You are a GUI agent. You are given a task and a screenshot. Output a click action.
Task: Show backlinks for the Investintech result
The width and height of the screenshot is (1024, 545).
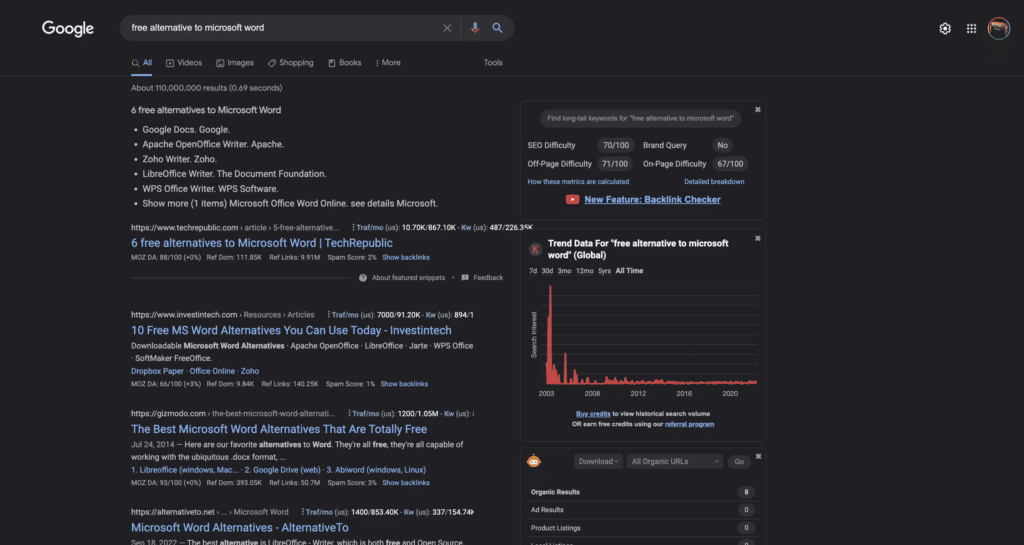[x=404, y=384]
